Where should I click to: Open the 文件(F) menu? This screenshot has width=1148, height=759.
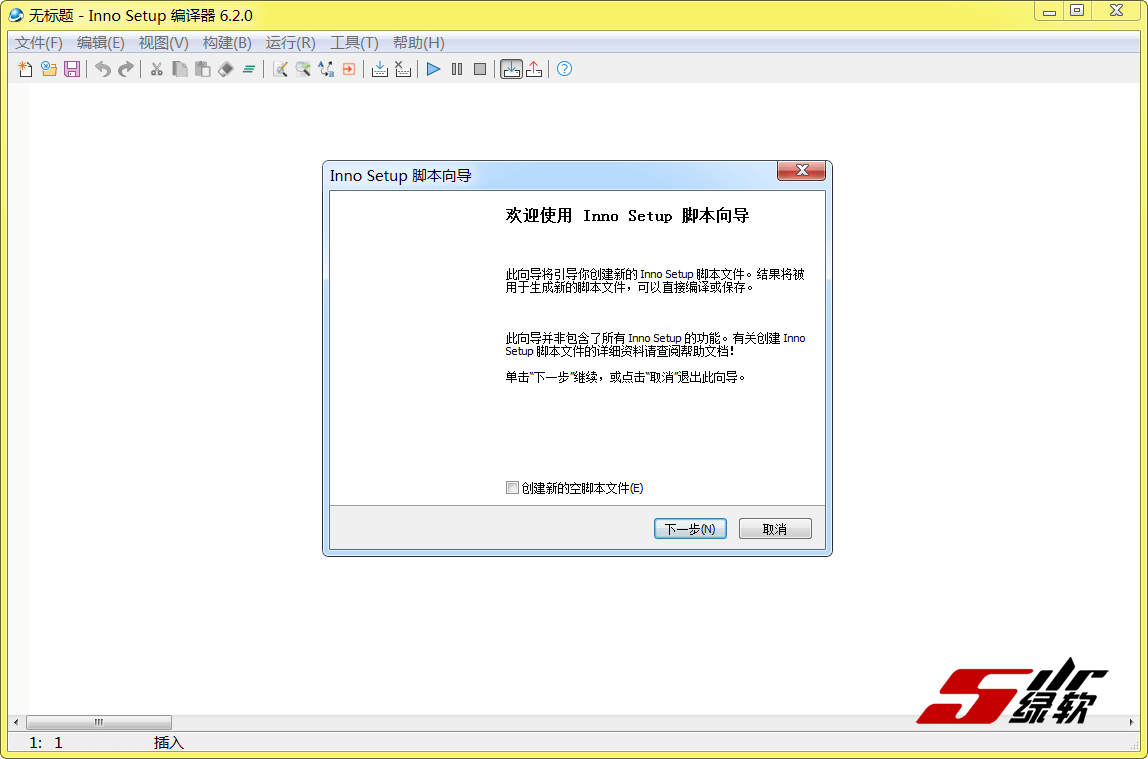[39, 43]
